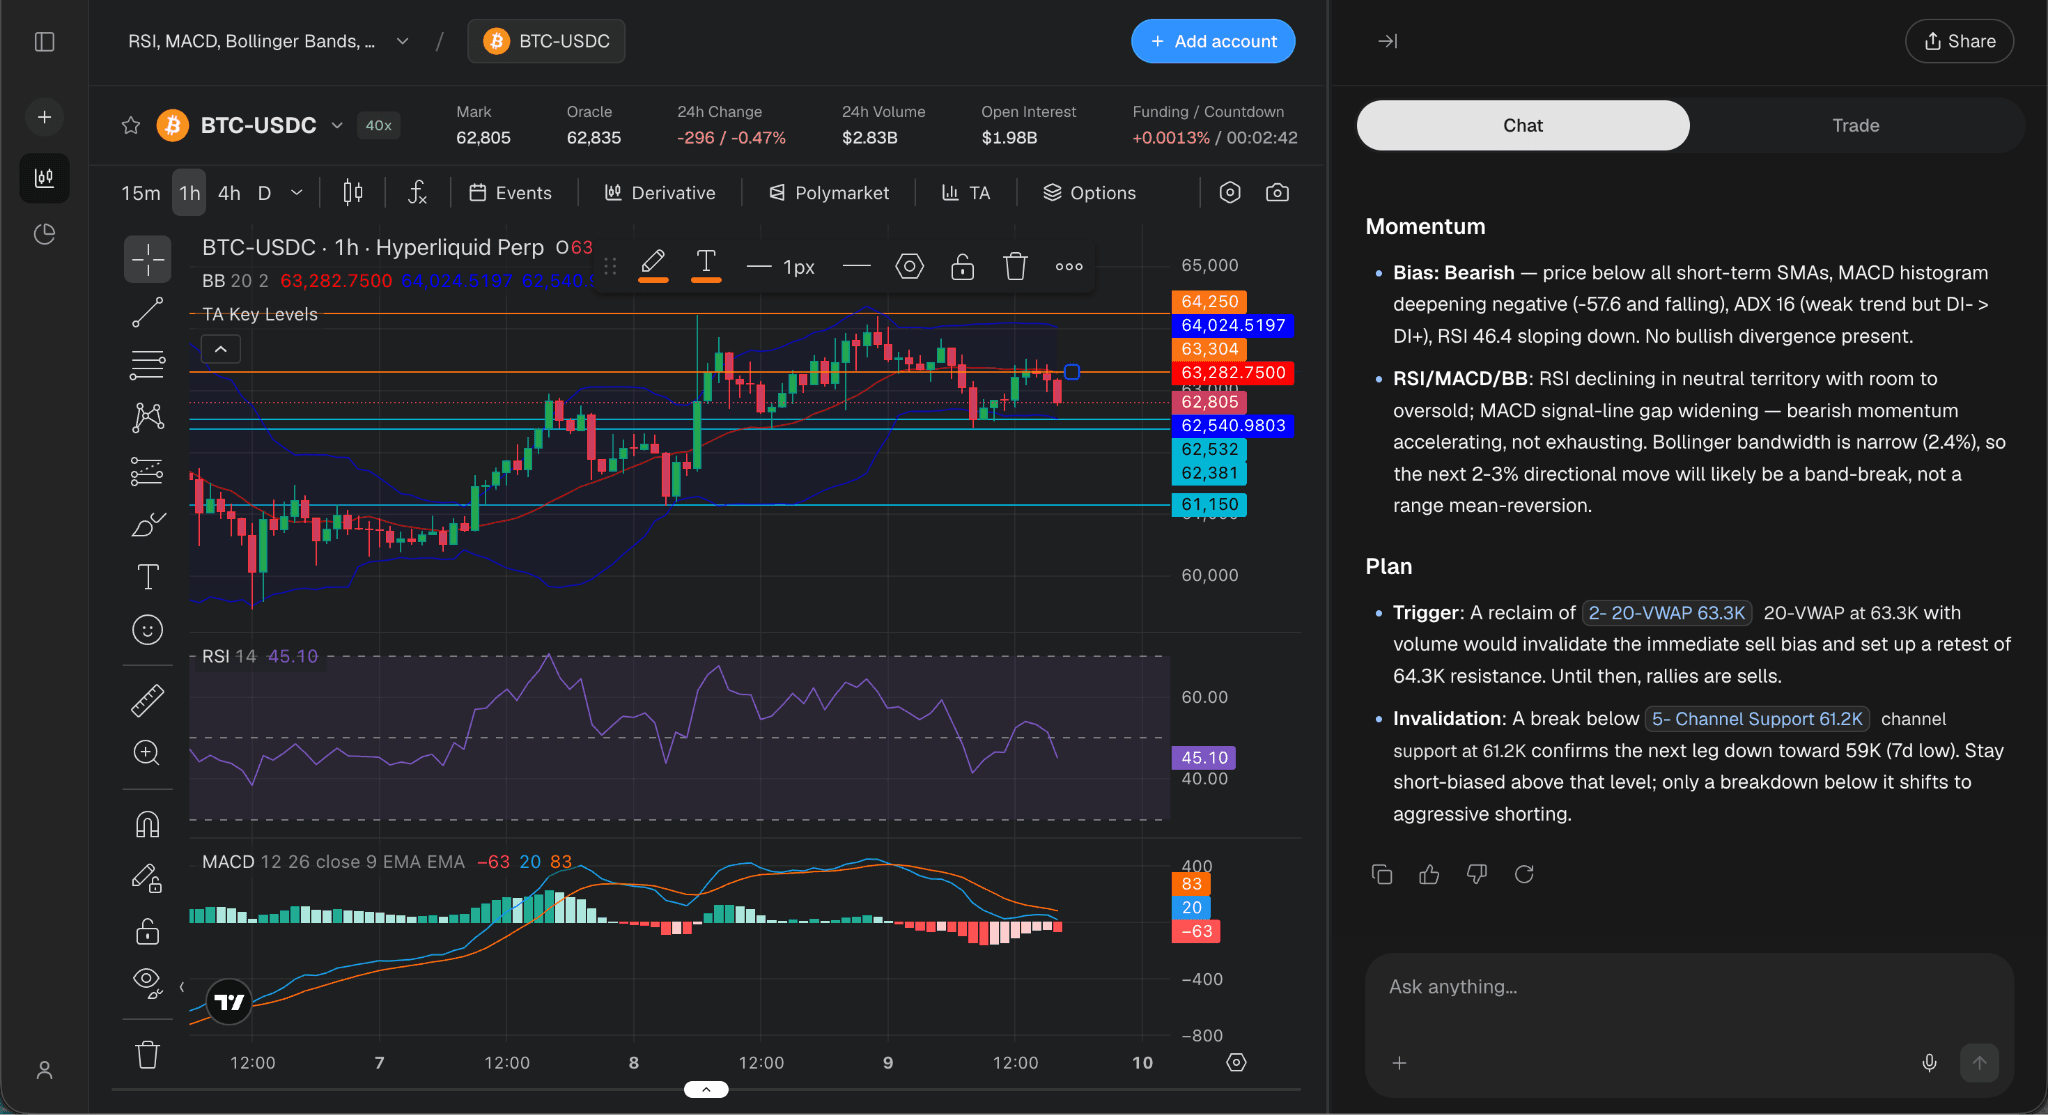Select the pattern drawing tool
The width and height of the screenshot is (2048, 1115).
point(148,417)
